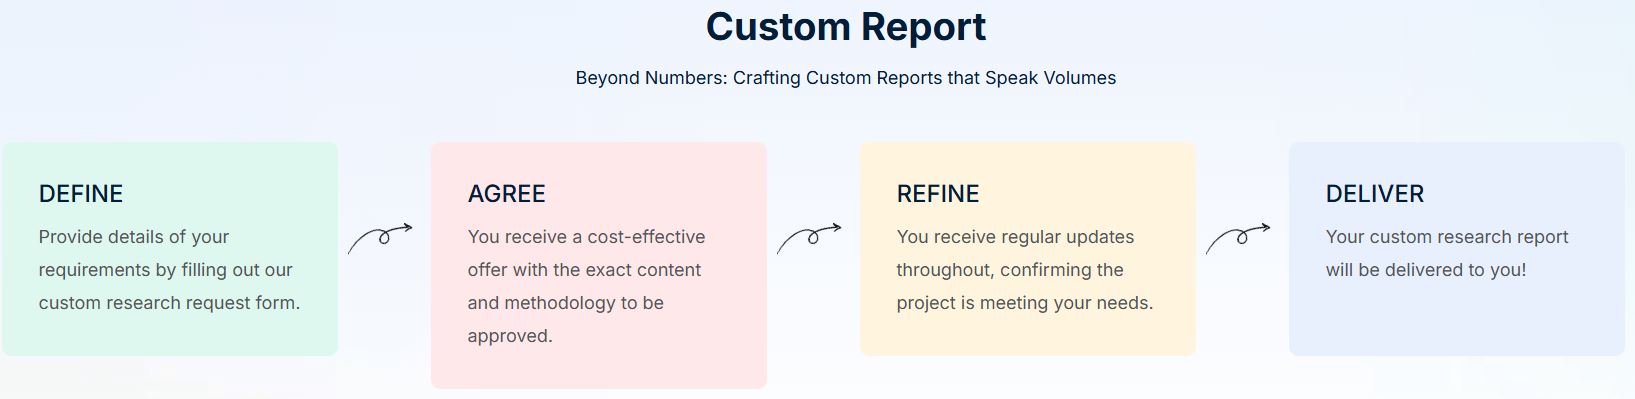Screen dimensions: 1635x399
Task: Click the REFINE step title
Action: 938,194
